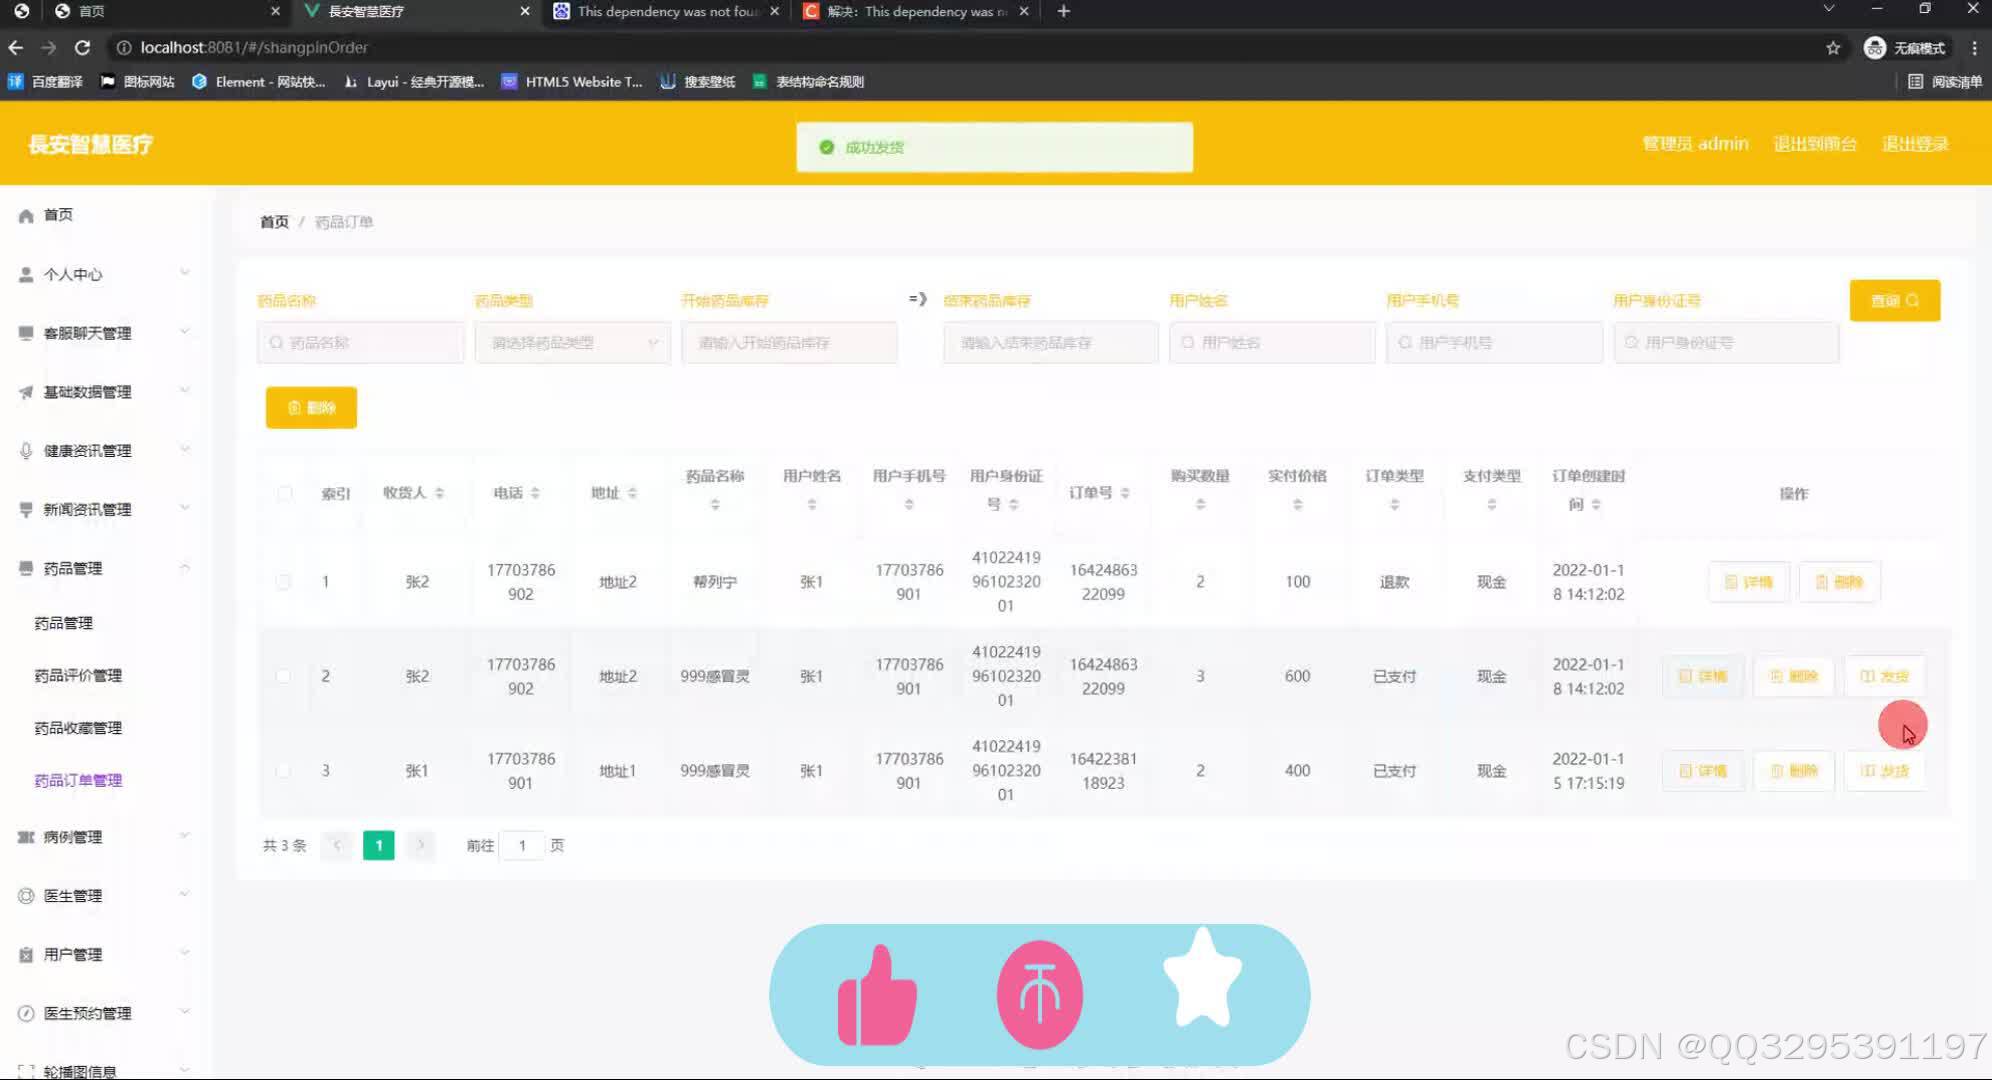The image size is (1992, 1080).
Task: Click the page 1 pagination button
Action: [378, 846]
